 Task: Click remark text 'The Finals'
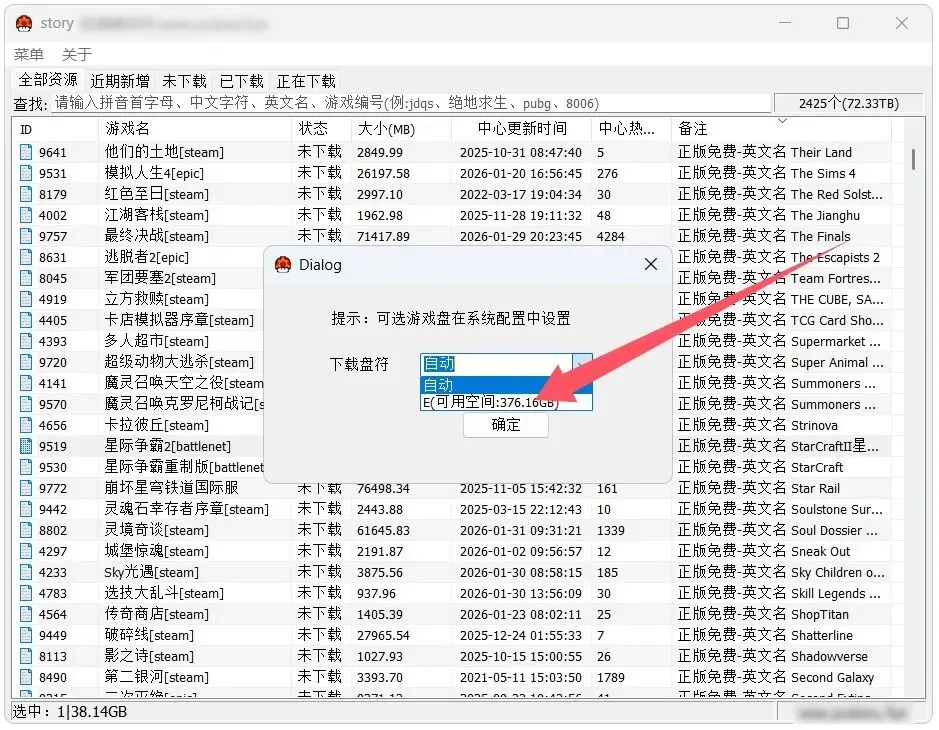coord(820,237)
